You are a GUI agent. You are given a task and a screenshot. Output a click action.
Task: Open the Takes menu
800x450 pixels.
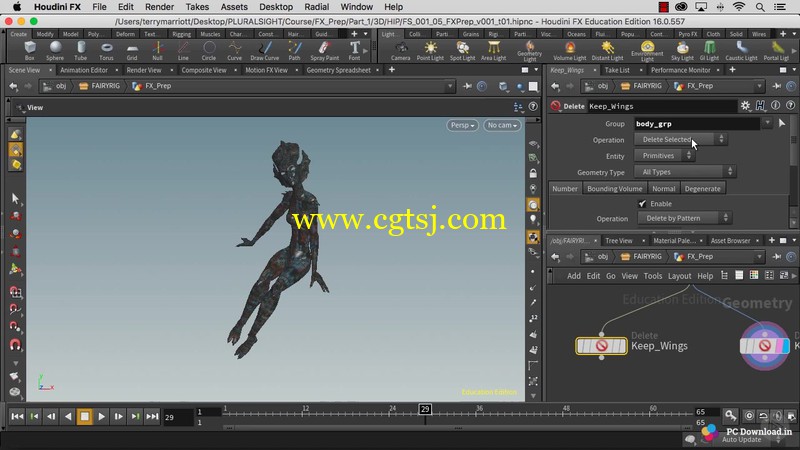[197, 7]
